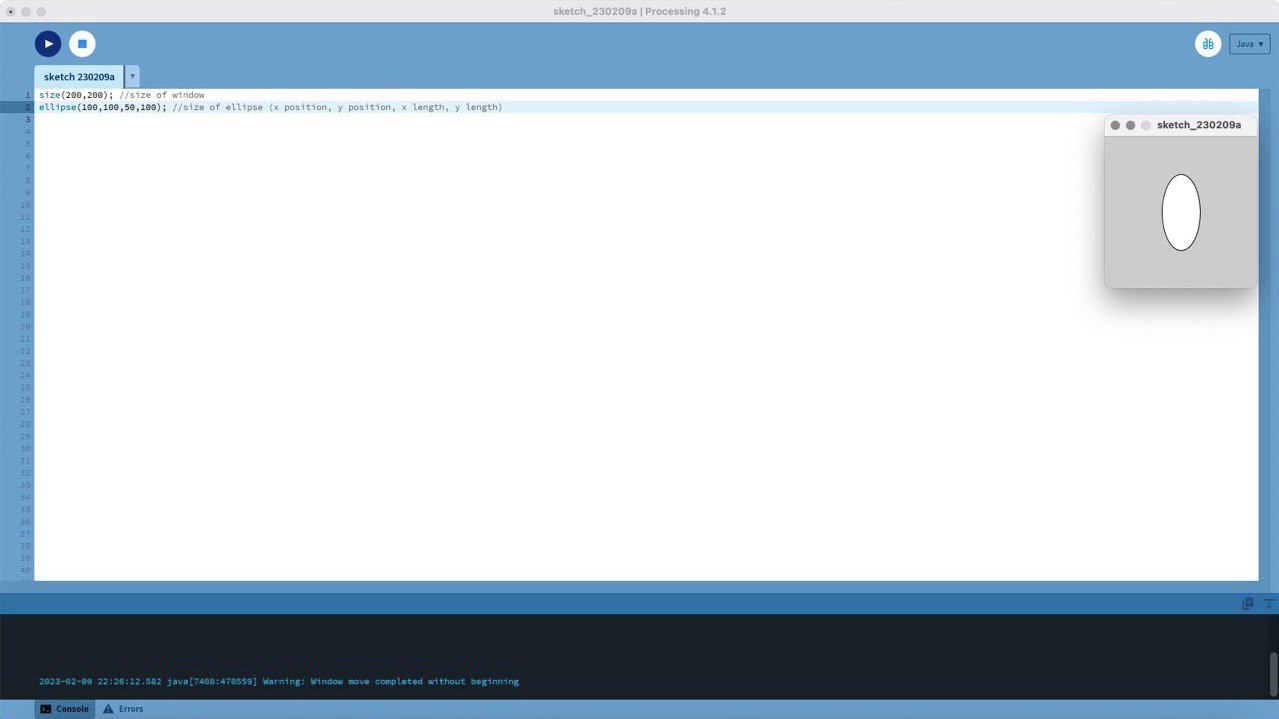This screenshot has width=1279, height=719.
Task: Close the sketch_230209a output window
Action: pos(1115,125)
